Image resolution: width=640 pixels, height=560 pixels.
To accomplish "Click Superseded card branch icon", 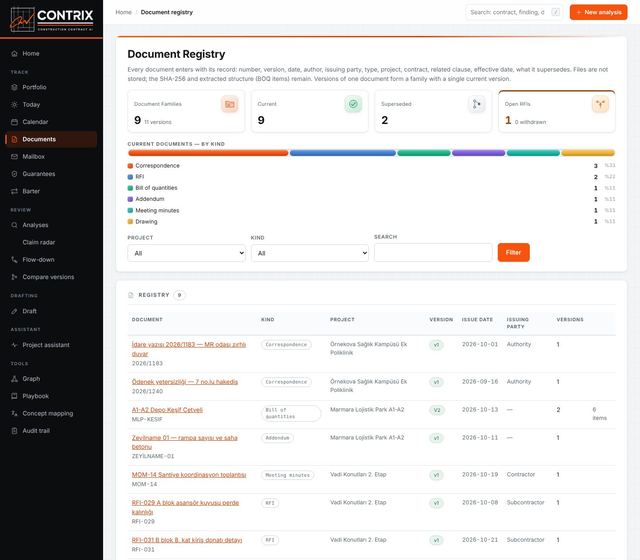I will point(476,104).
